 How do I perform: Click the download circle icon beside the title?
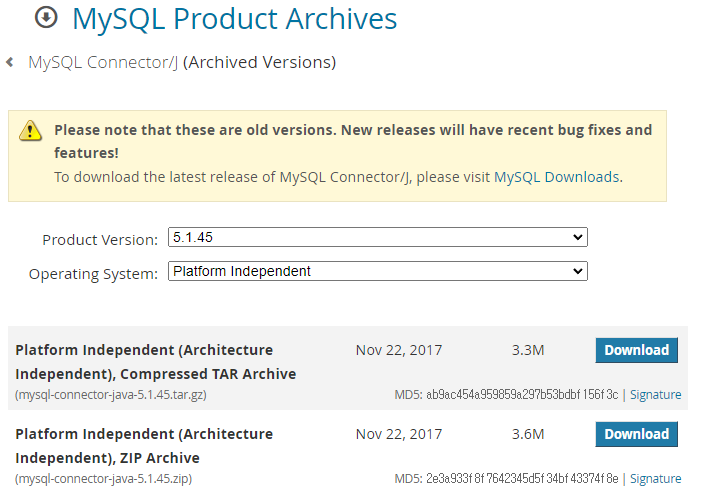click(46, 17)
